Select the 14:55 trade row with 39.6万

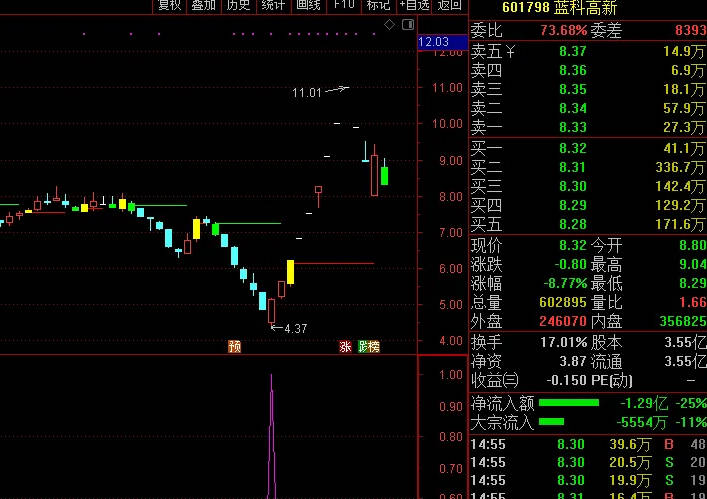(588, 445)
